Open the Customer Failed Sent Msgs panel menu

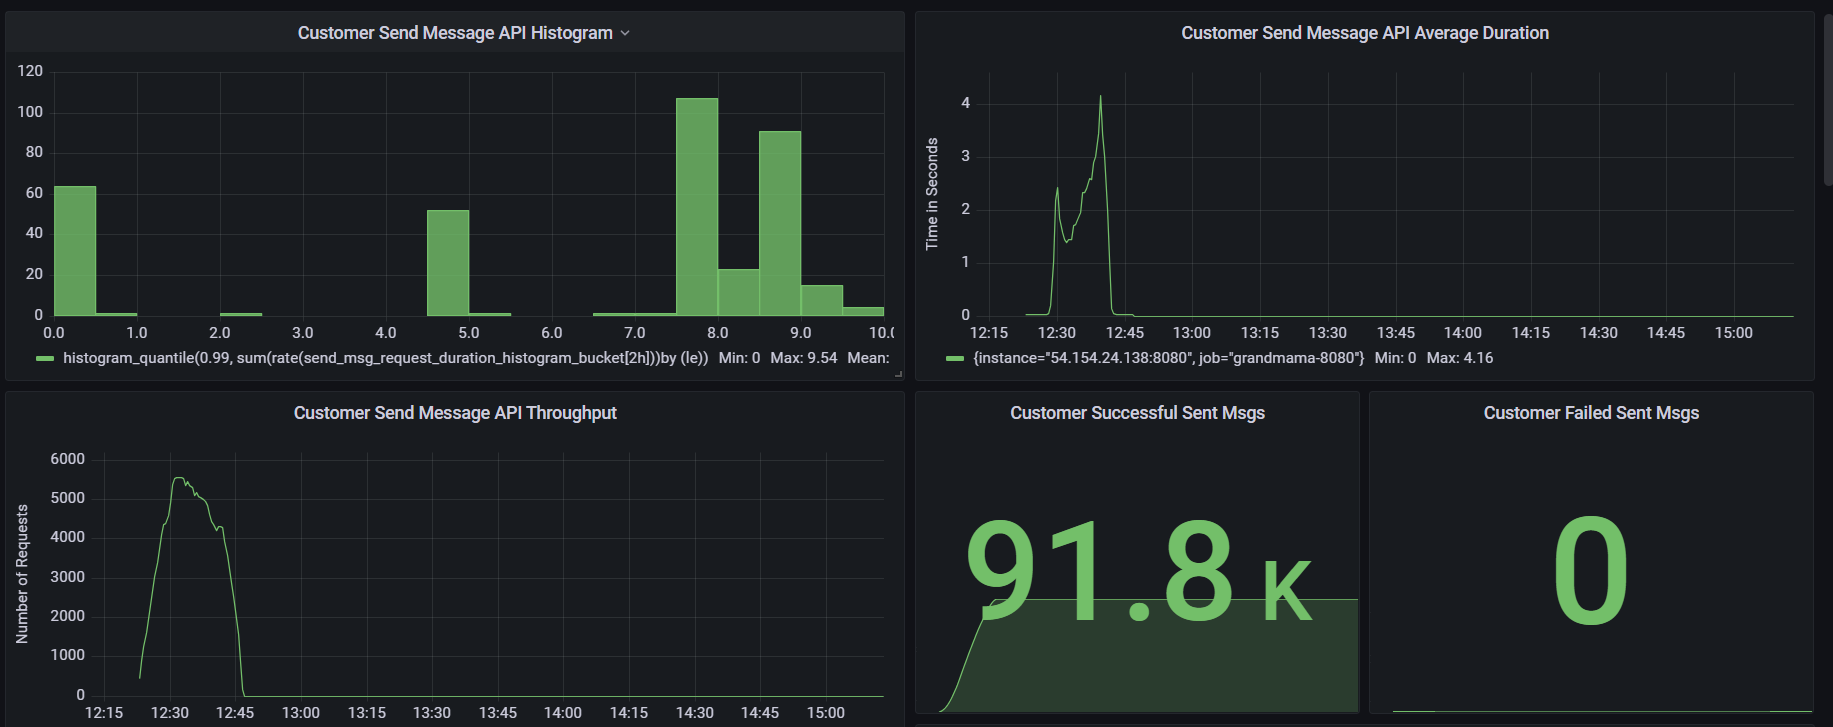[x=1590, y=413]
